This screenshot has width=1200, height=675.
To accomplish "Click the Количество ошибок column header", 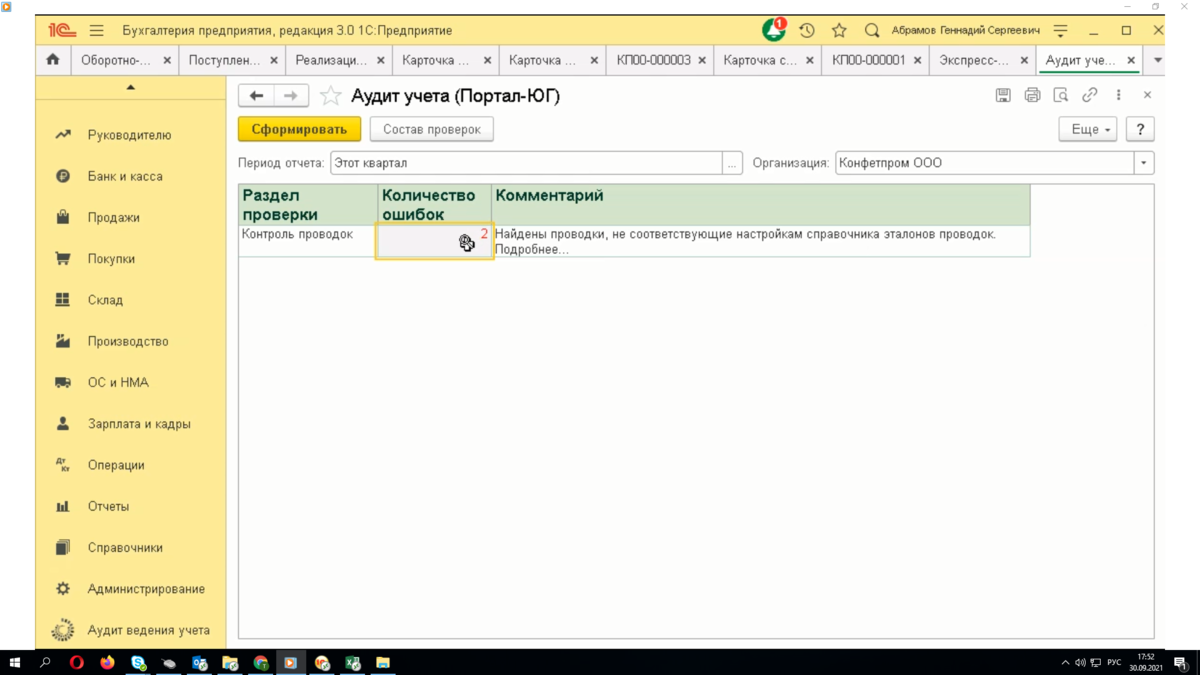I will 434,205.
